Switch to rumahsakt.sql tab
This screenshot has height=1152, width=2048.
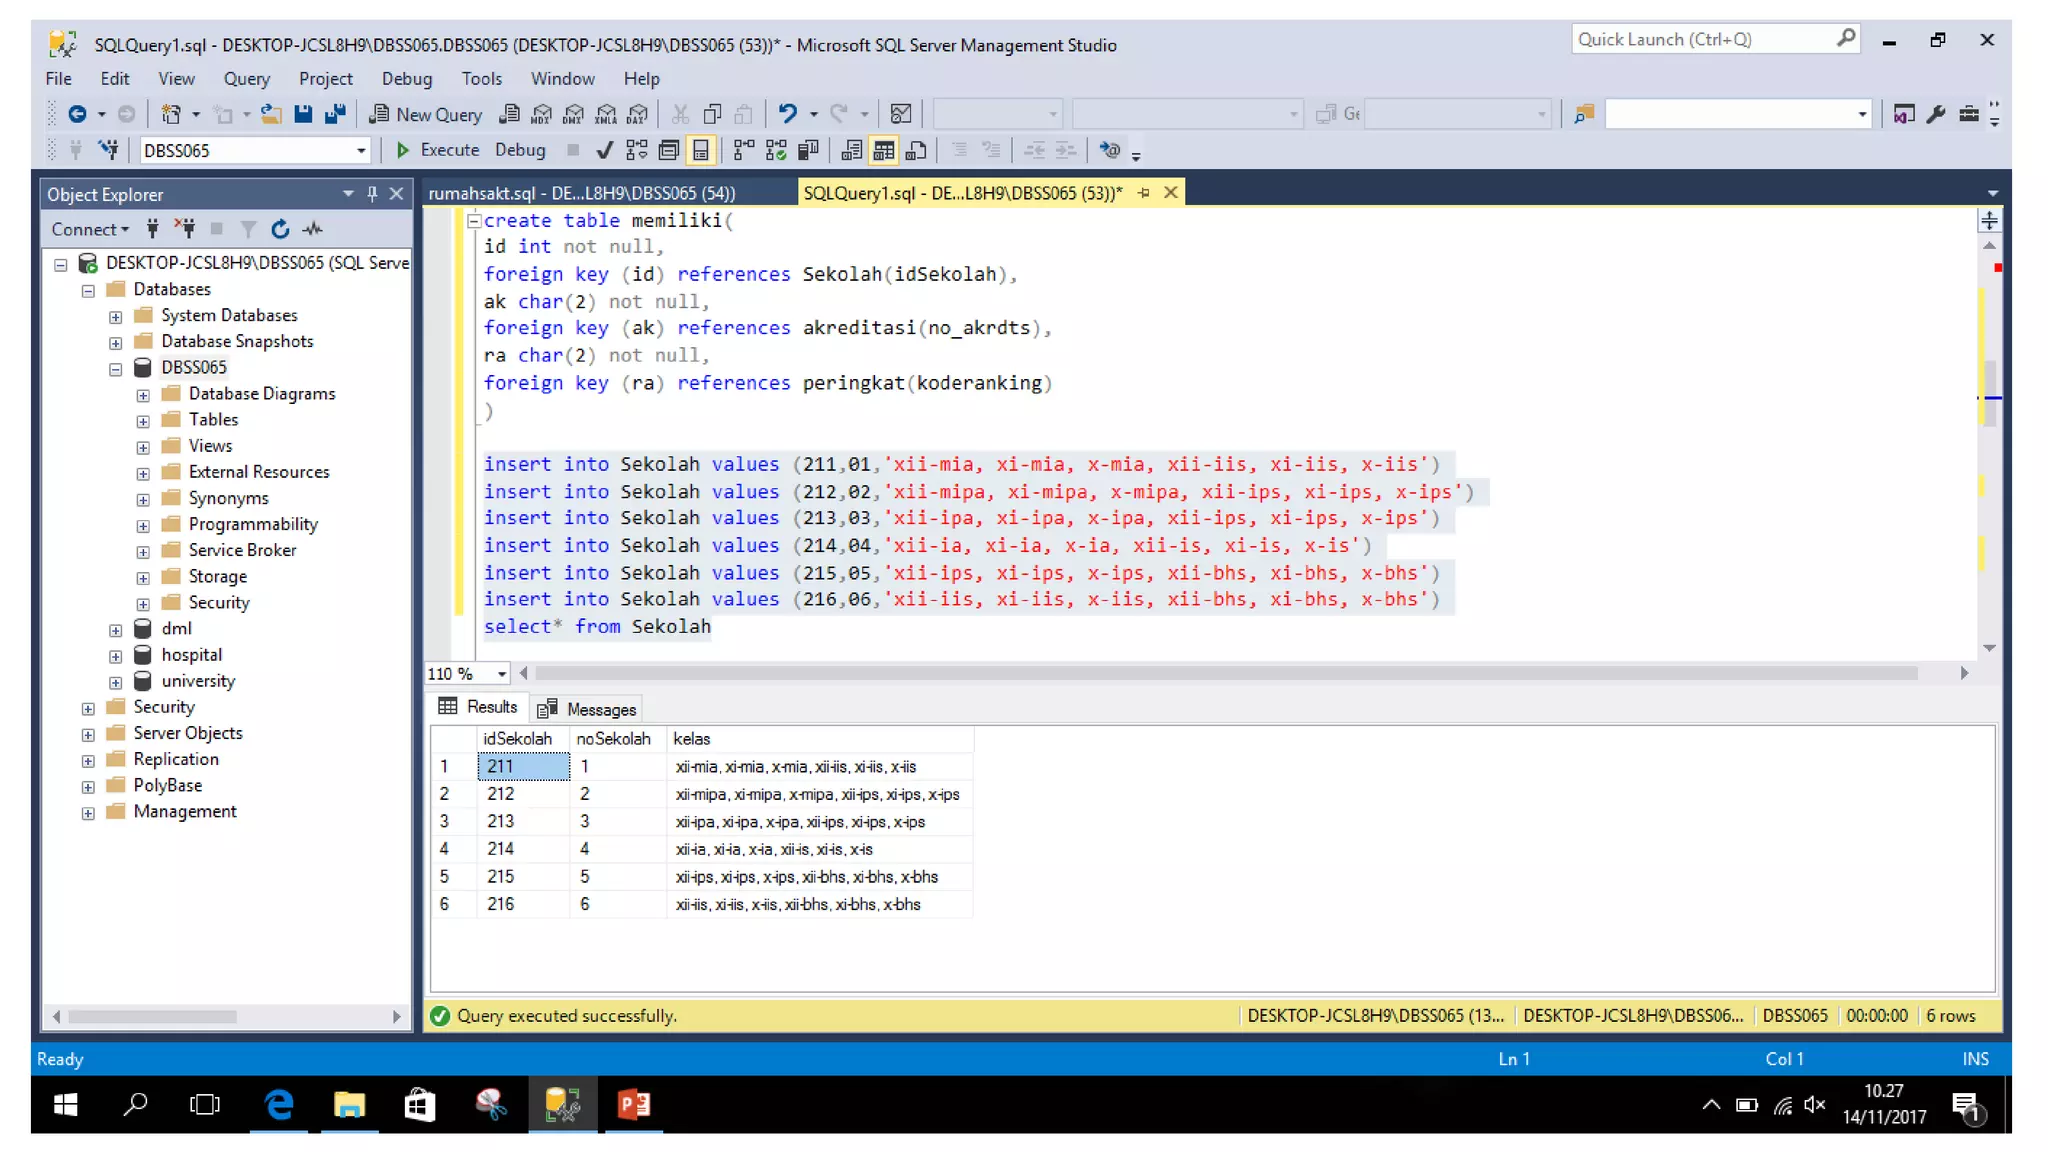(581, 193)
